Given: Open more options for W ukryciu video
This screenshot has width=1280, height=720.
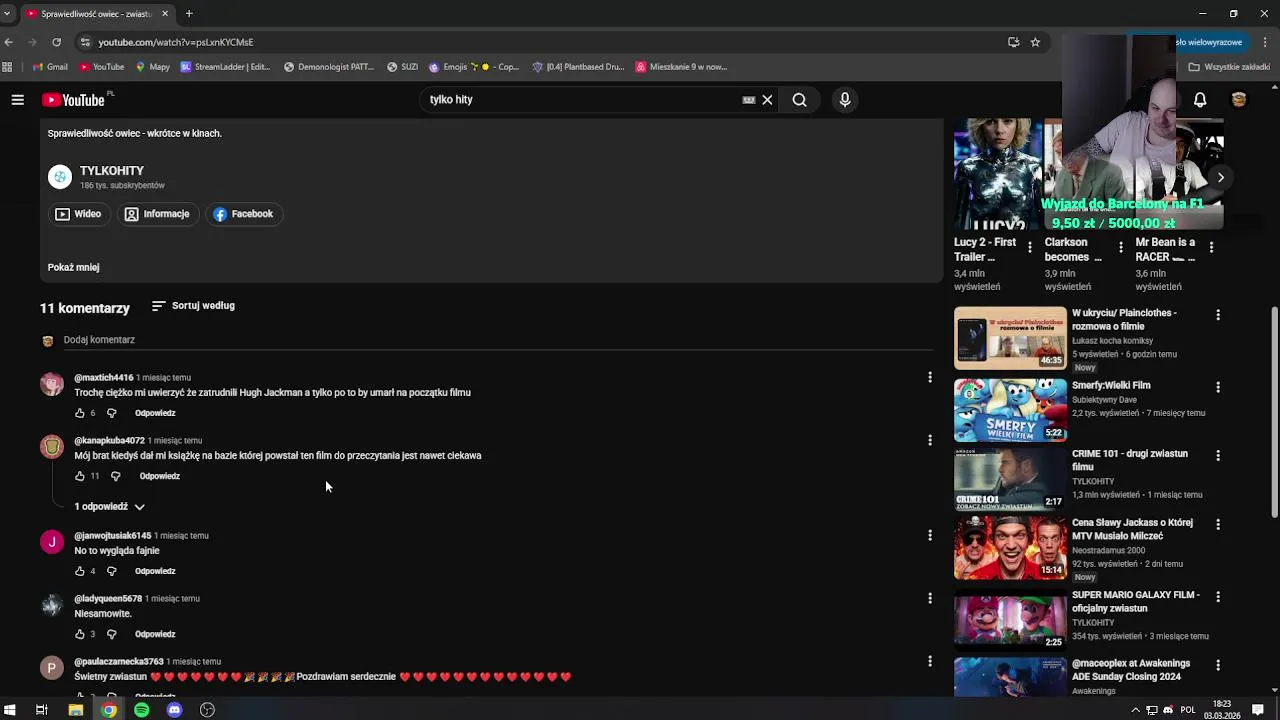Looking at the screenshot, I should [1218, 314].
